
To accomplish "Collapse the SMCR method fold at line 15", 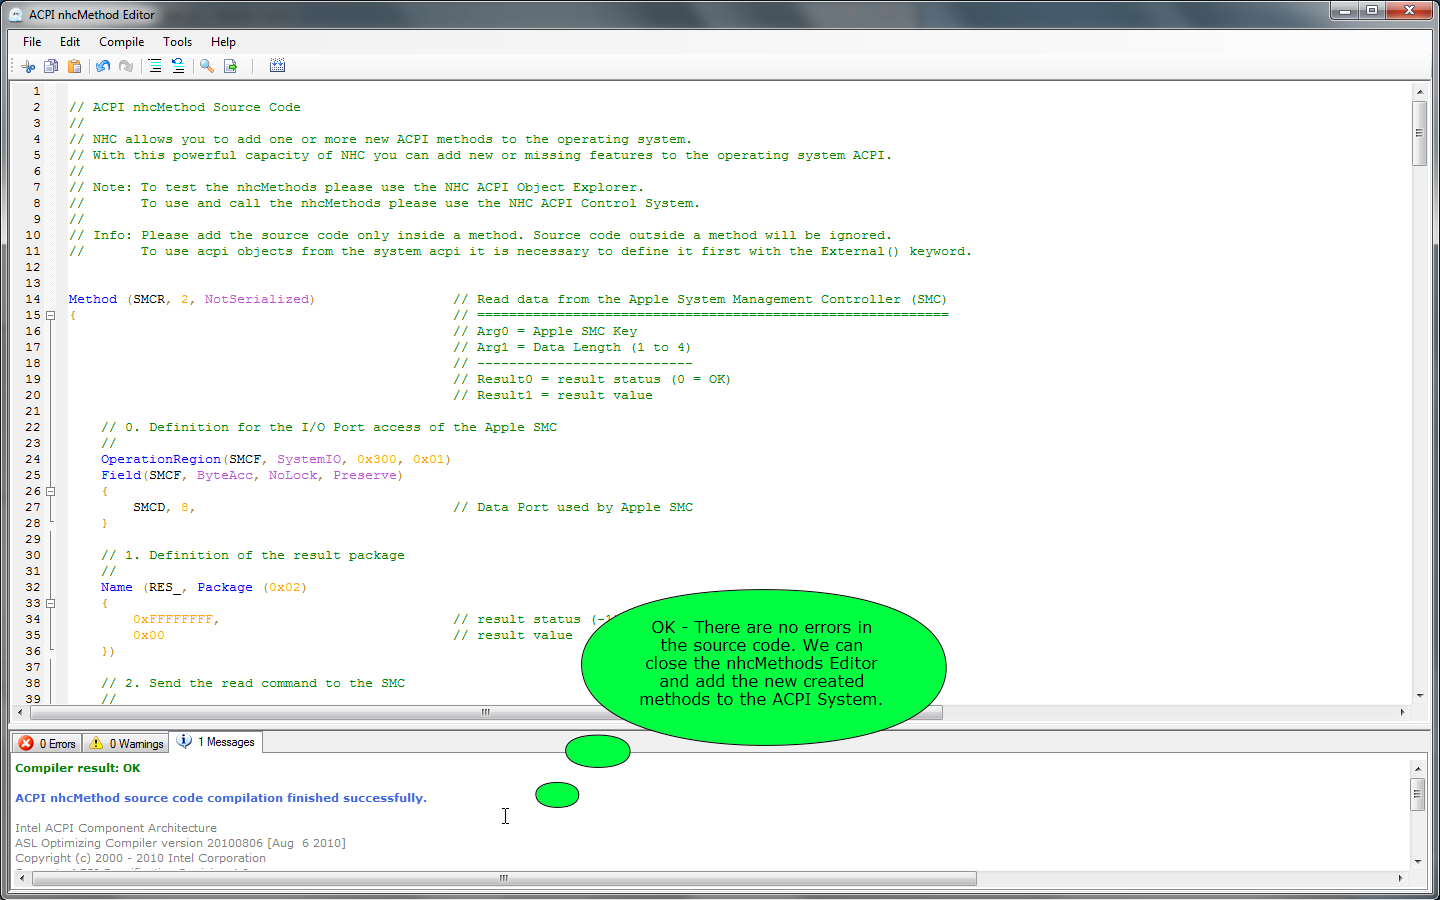I will click(x=50, y=315).
